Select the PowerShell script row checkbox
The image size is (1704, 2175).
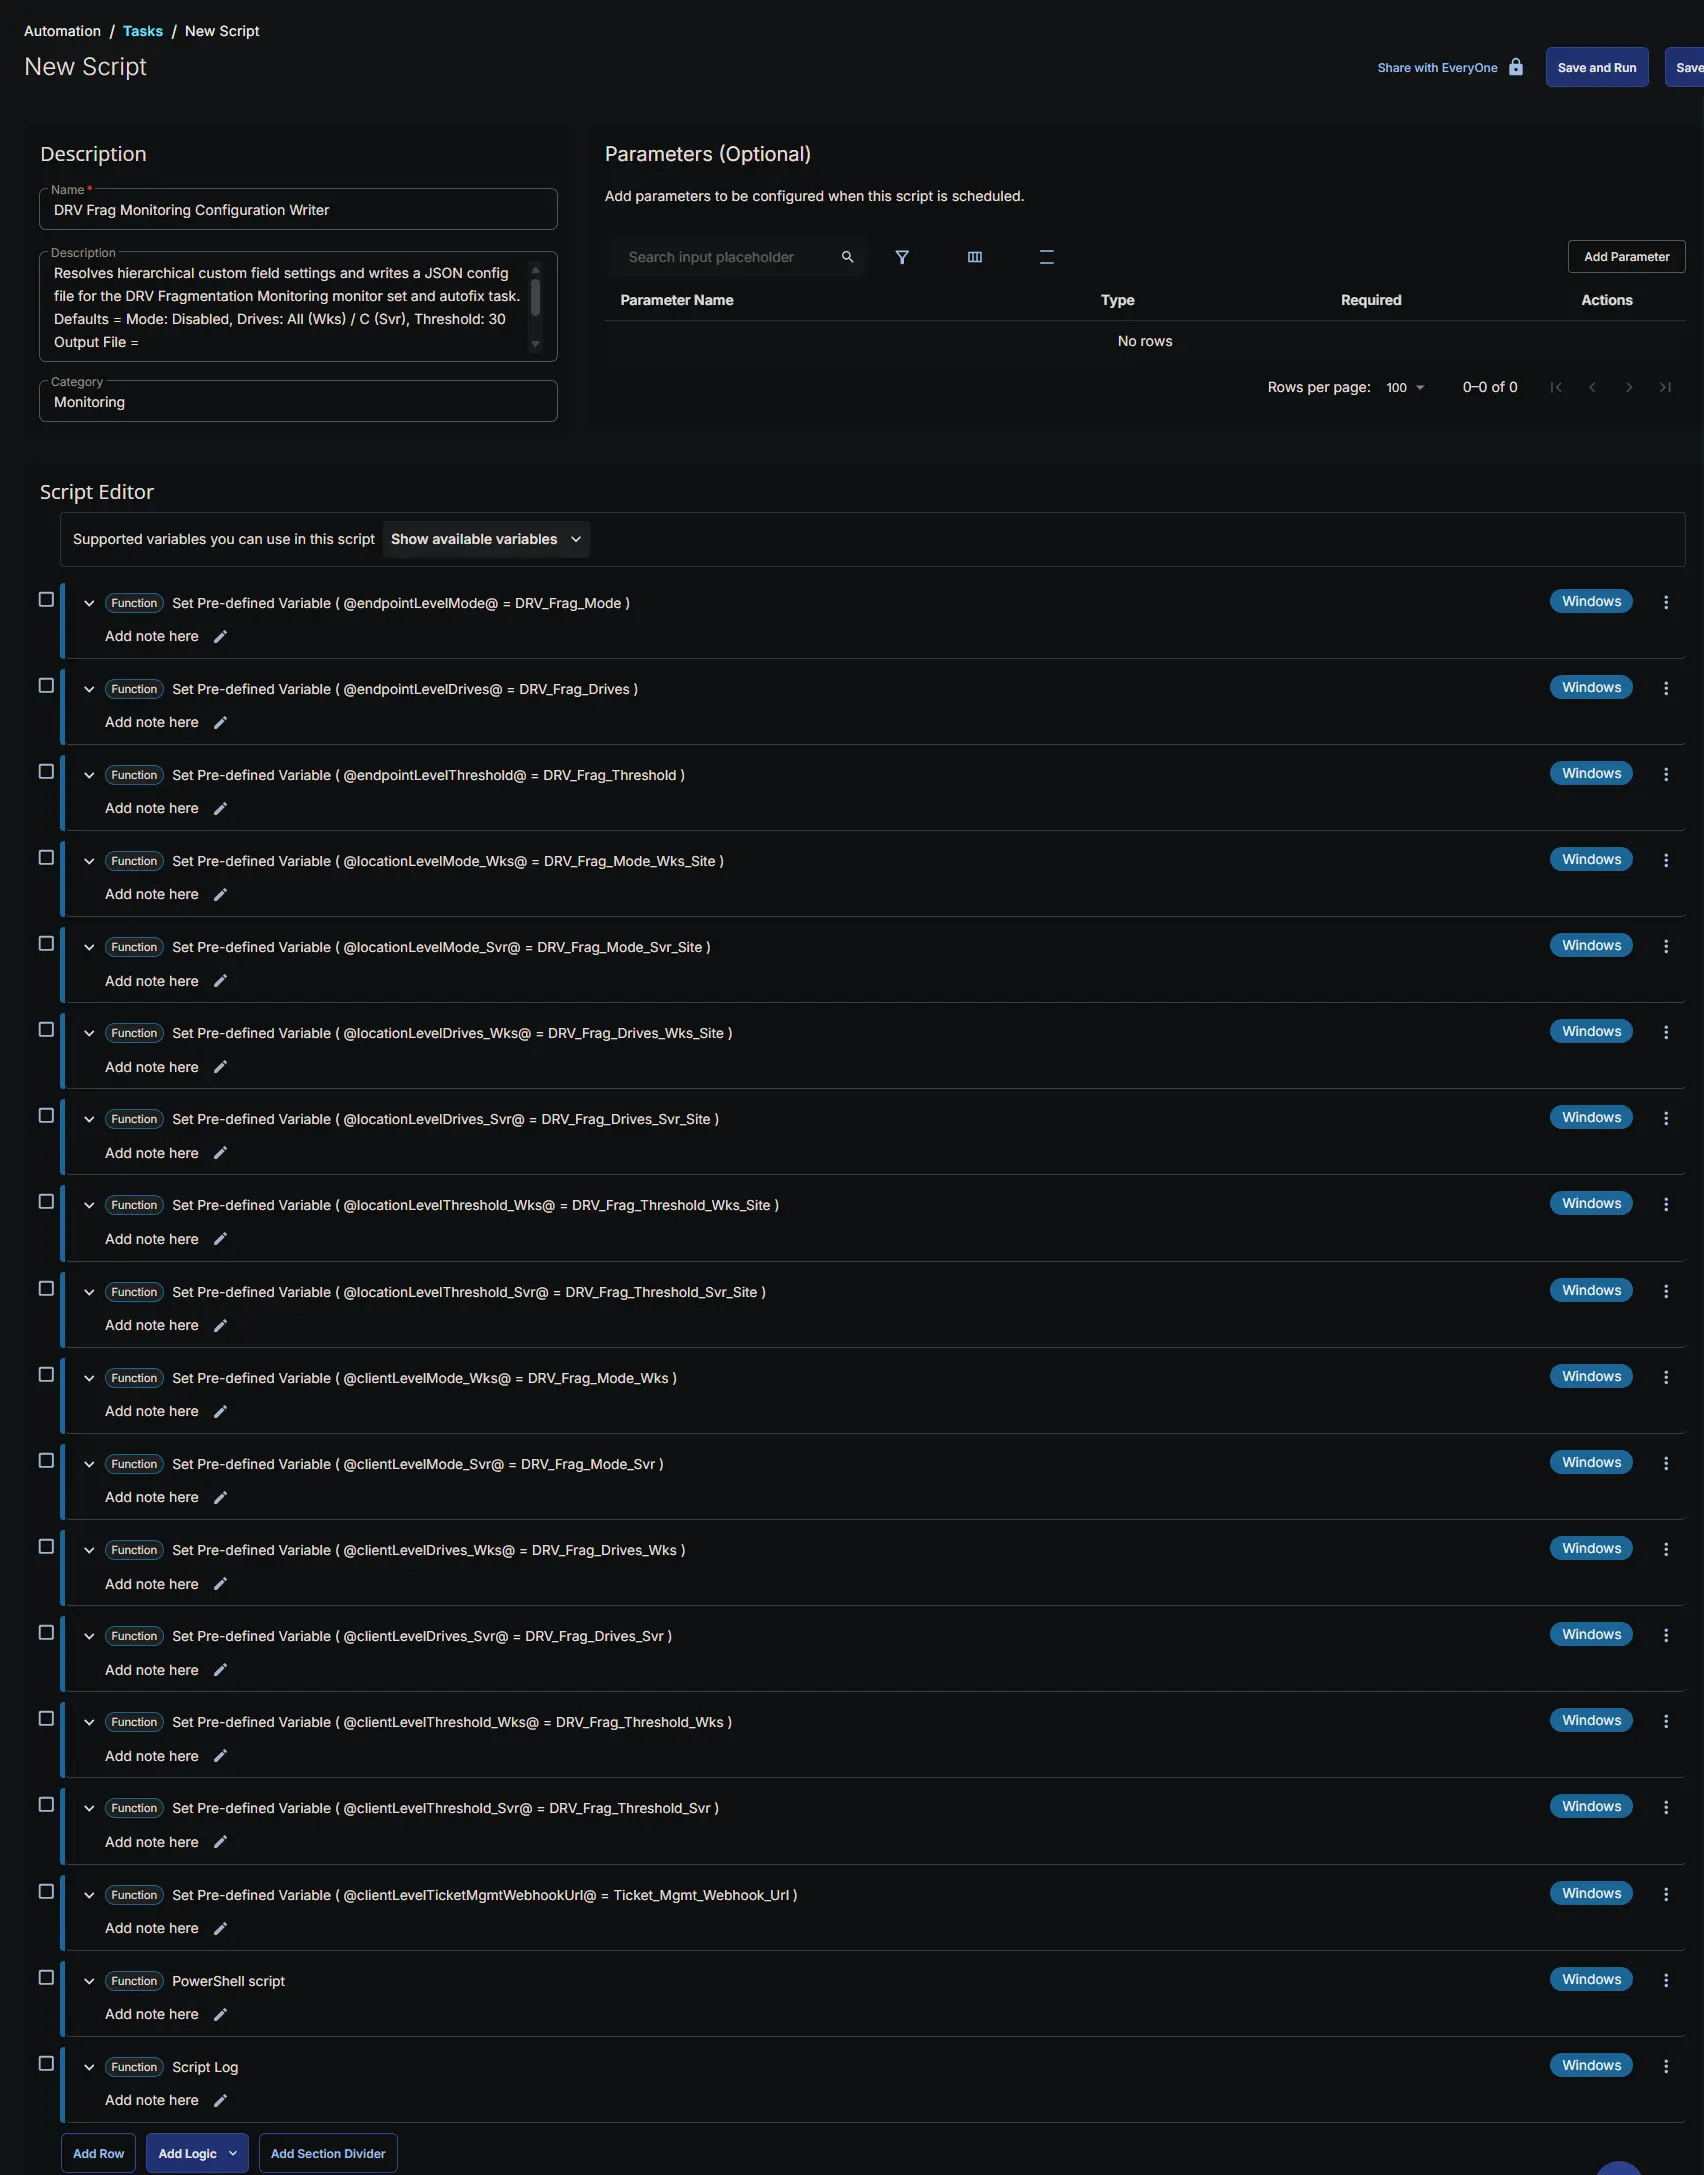[46, 1978]
